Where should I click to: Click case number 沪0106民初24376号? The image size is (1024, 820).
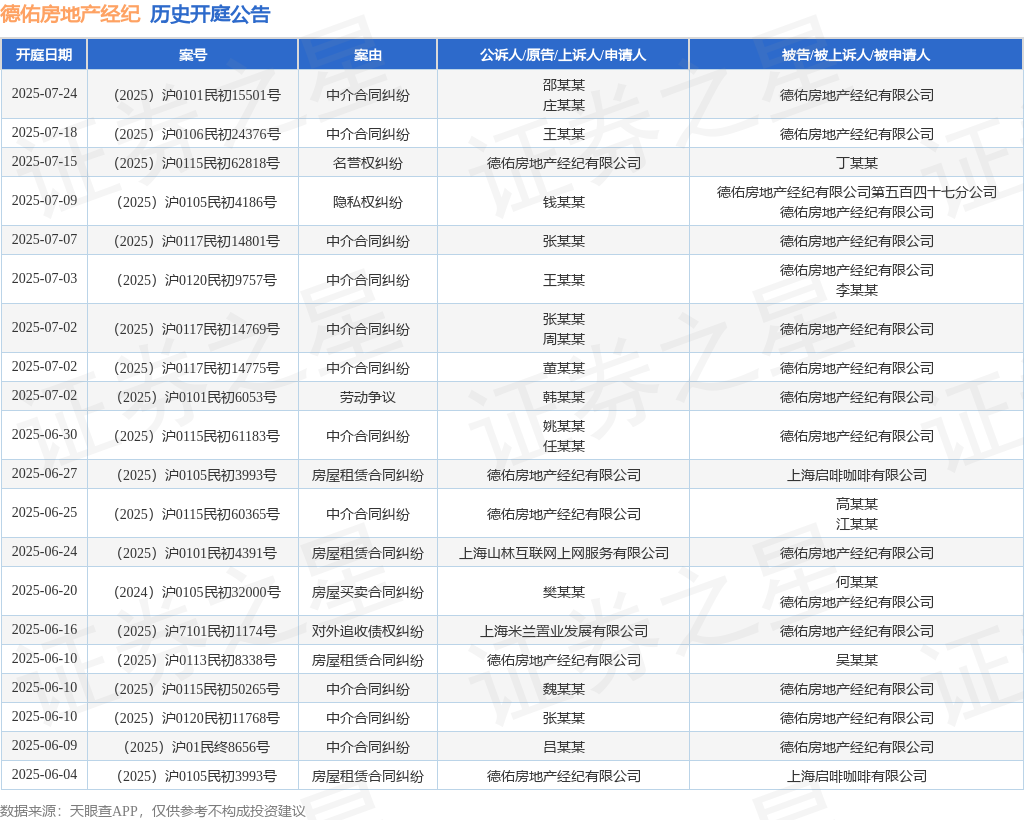197,134
